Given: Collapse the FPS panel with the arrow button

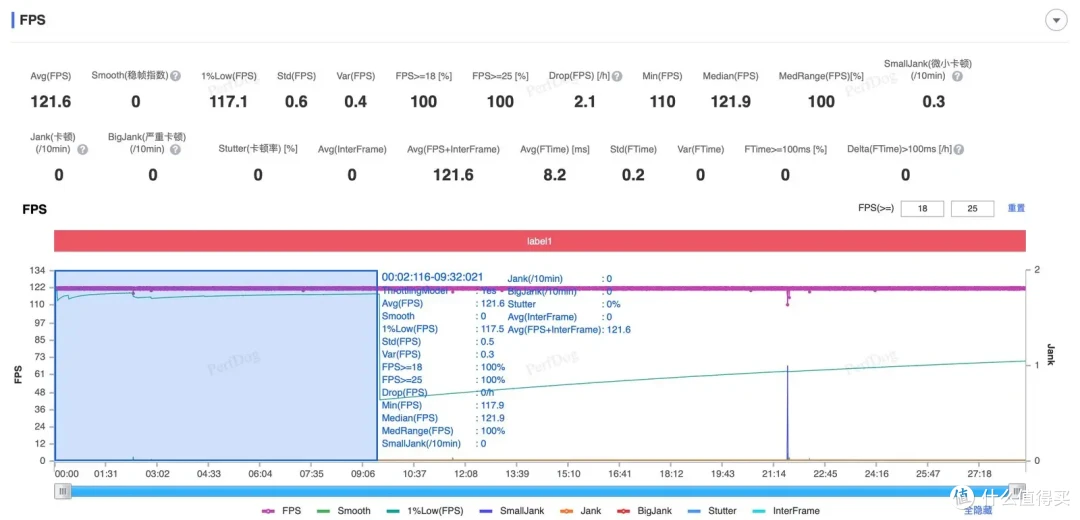Looking at the screenshot, I should pyautogui.click(x=1056, y=21).
